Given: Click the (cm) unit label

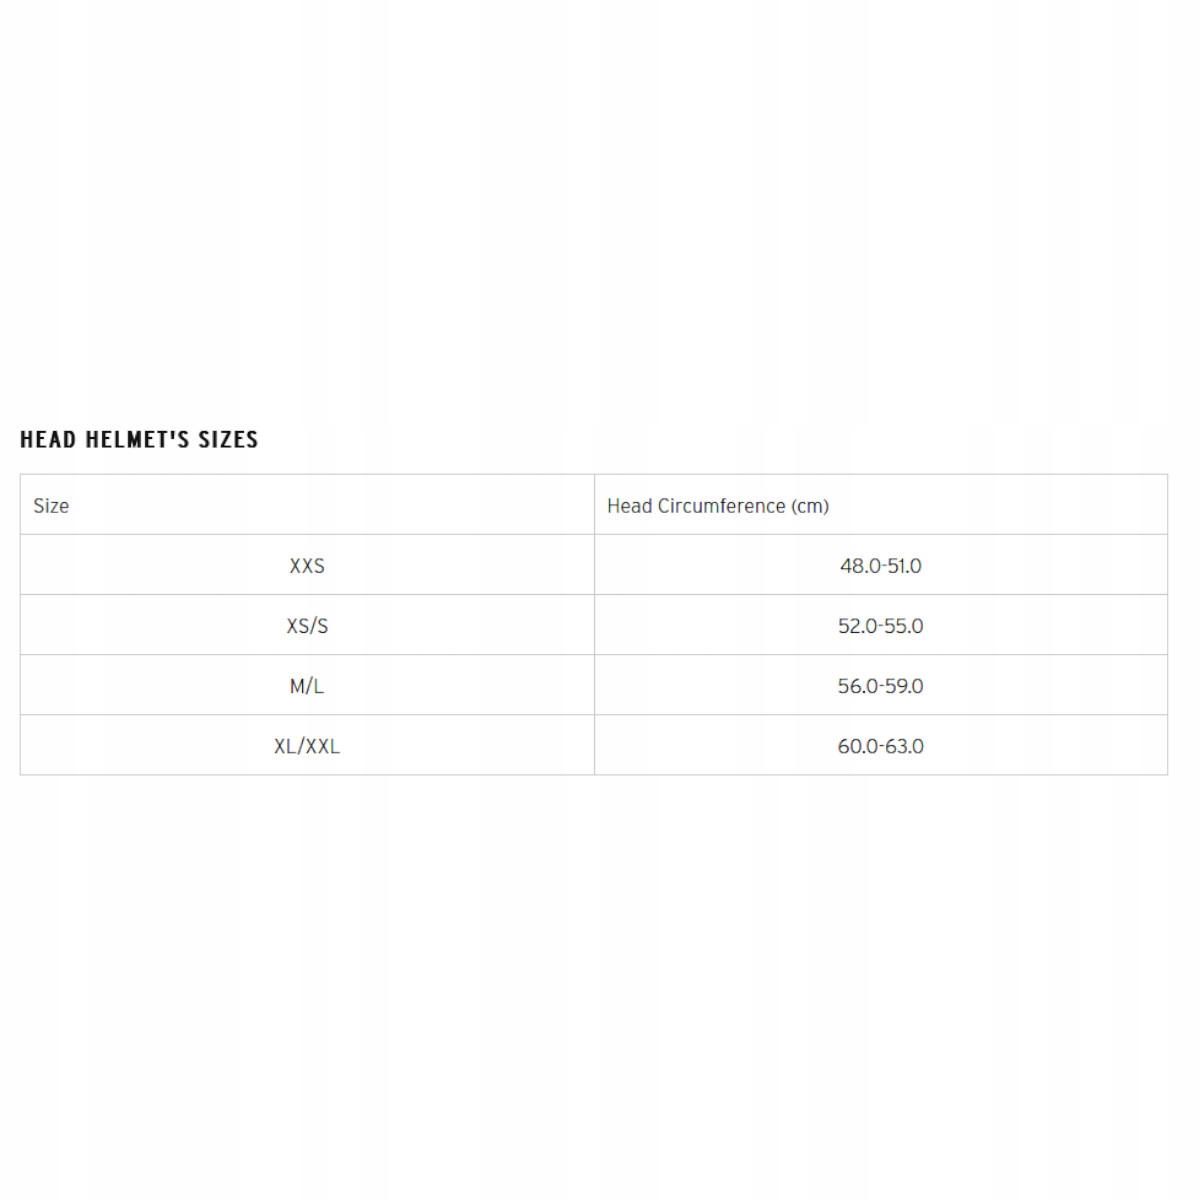Looking at the screenshot, I should pyautogui.click(x=810, y=506).
